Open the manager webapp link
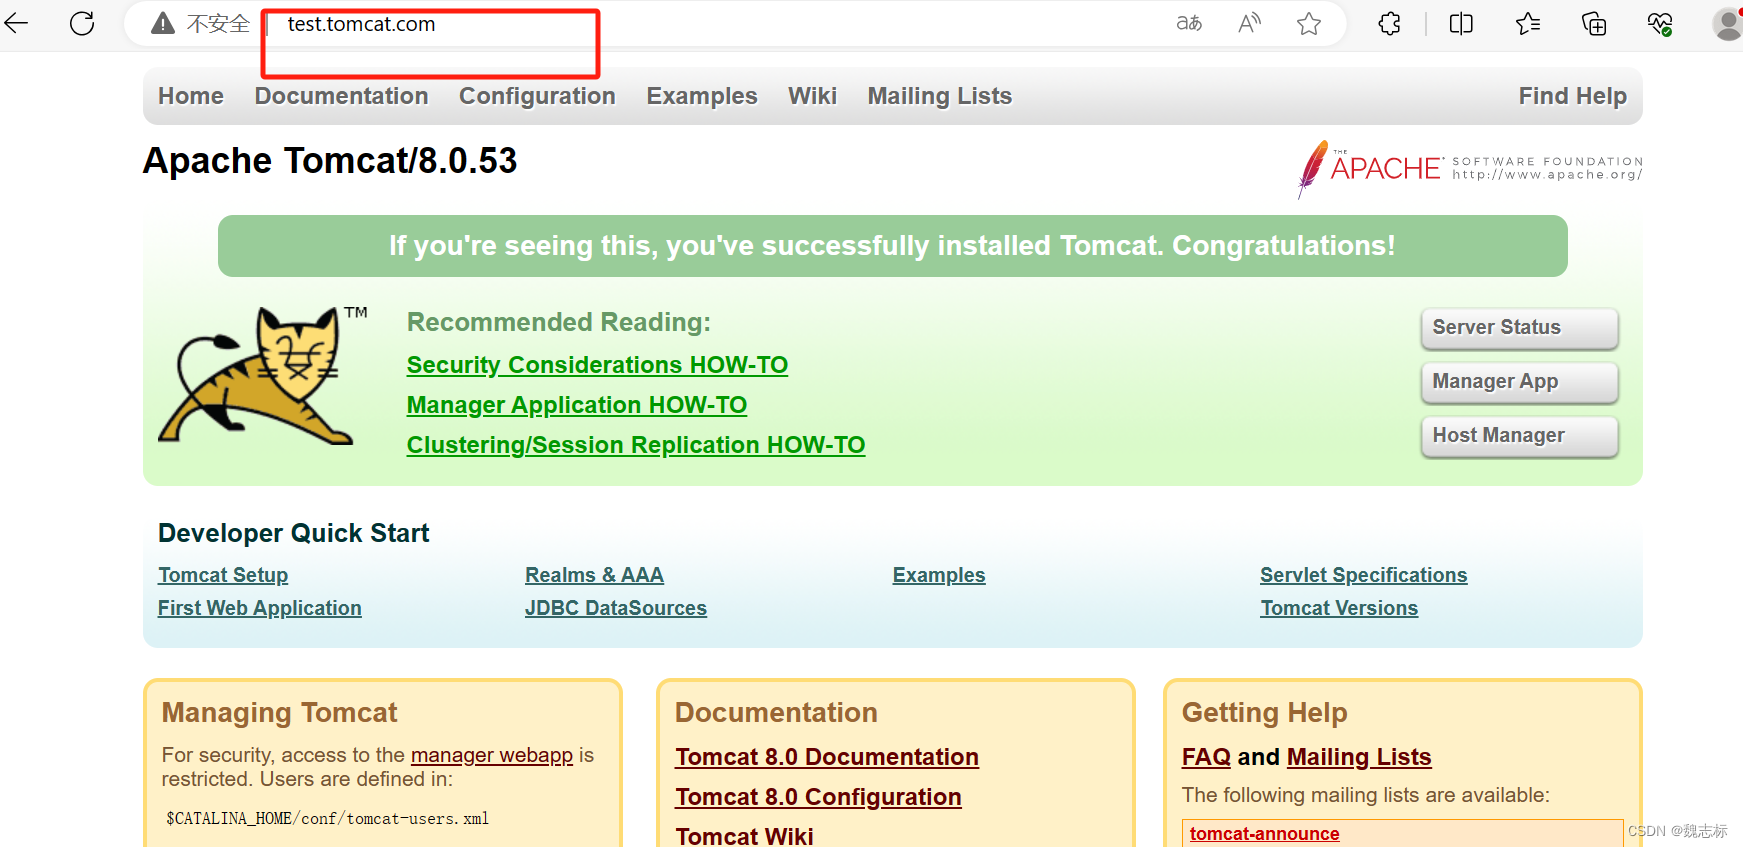1743x847 pixels. pos(492,755)
